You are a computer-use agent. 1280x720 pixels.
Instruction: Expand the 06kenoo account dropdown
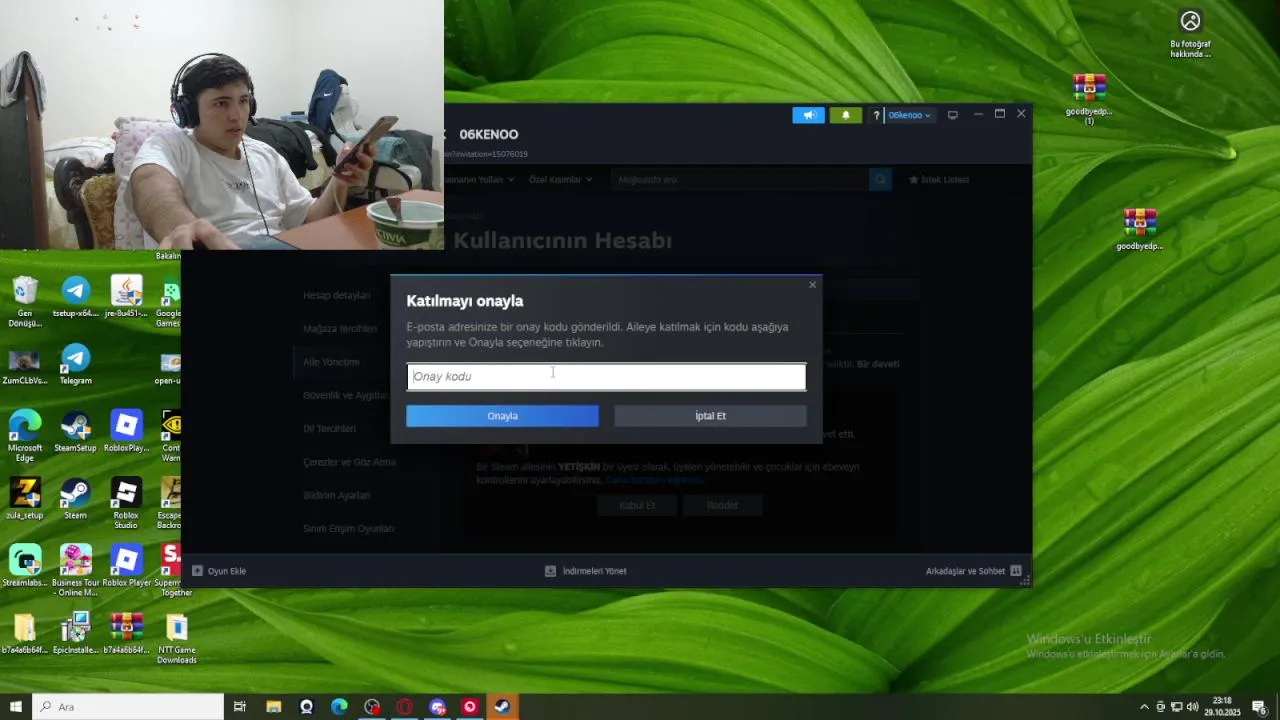(910, 115)
